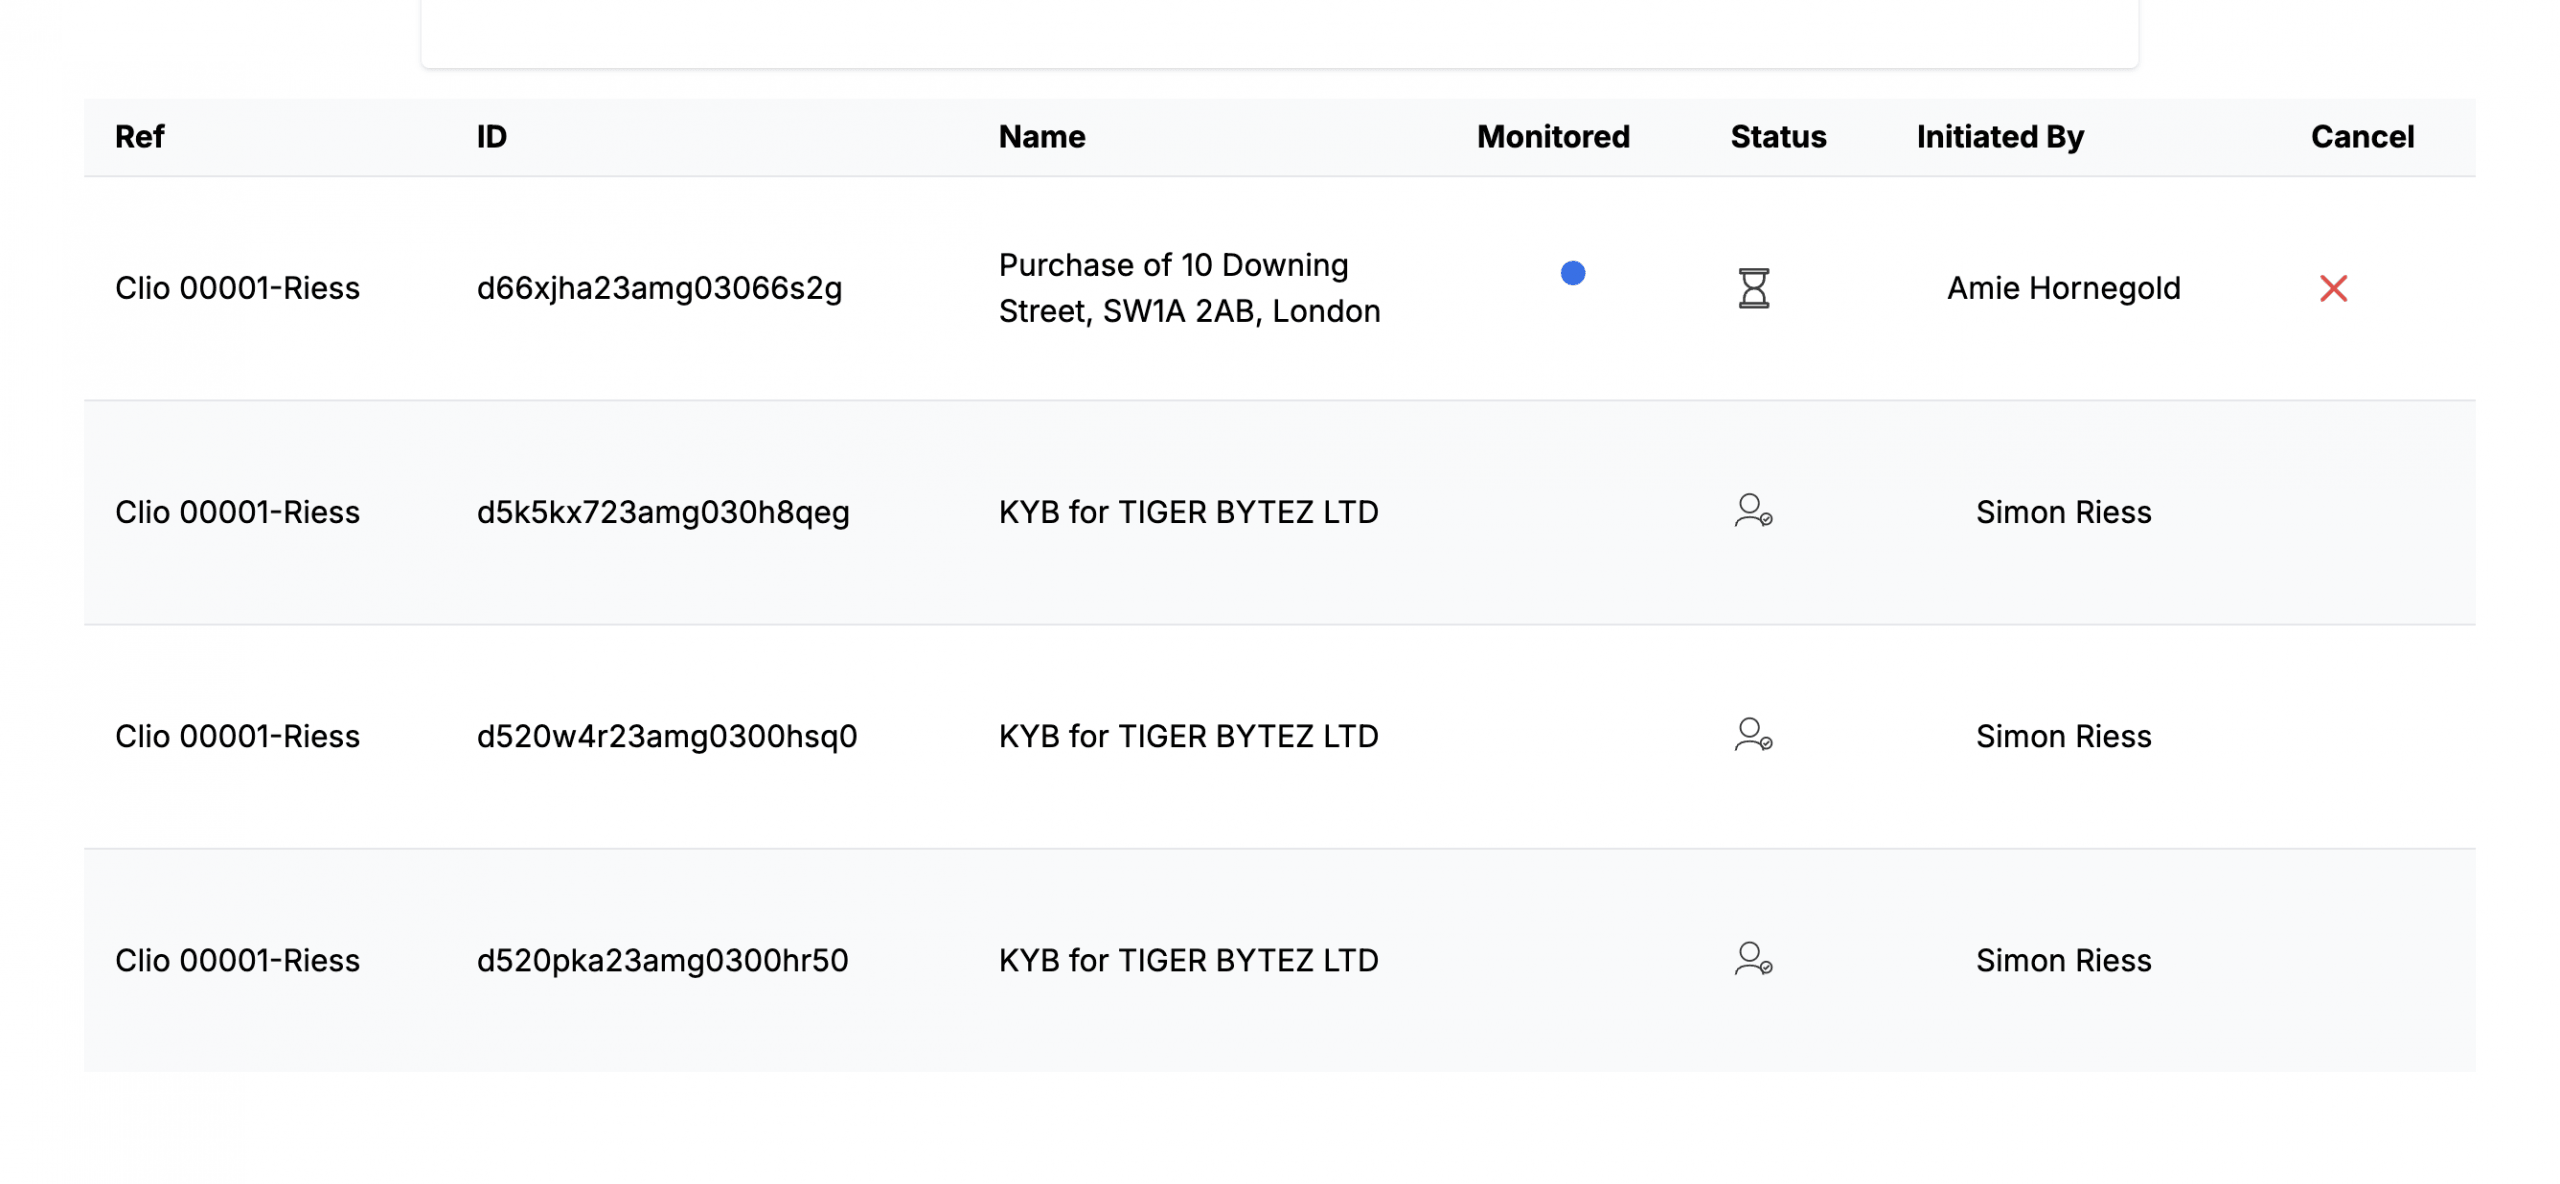Click the Monitored column header
Image resolution: width=2560 pixels, height=1184 pixels.
pyautogui.click(x=1552, y=136)
